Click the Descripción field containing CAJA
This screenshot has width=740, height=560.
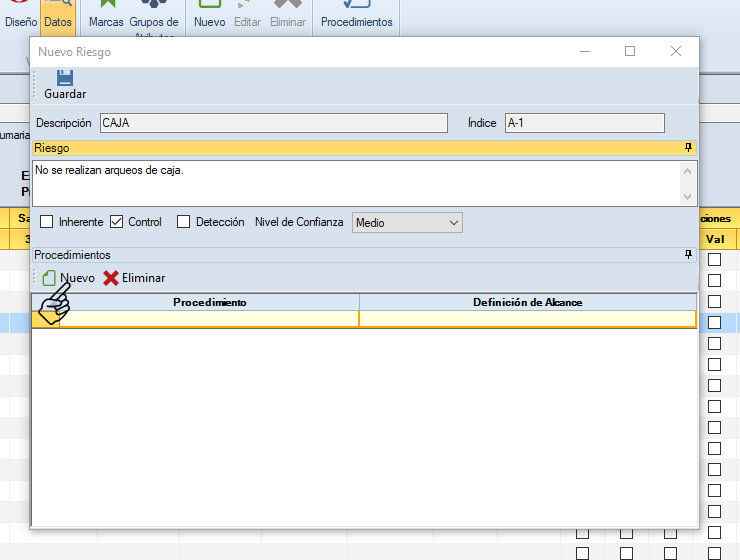coord(273,123)
